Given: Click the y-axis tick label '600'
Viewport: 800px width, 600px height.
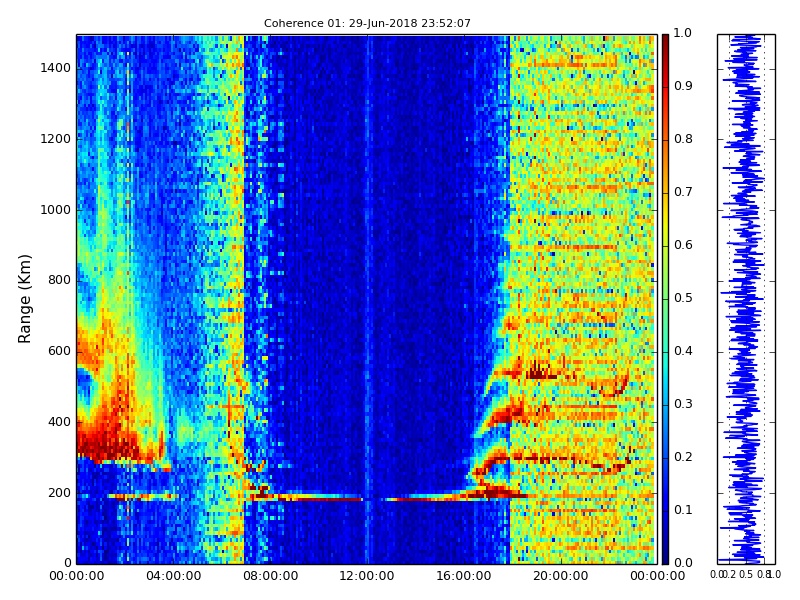Looking at the screenshot, I should (x=59, y=351).
